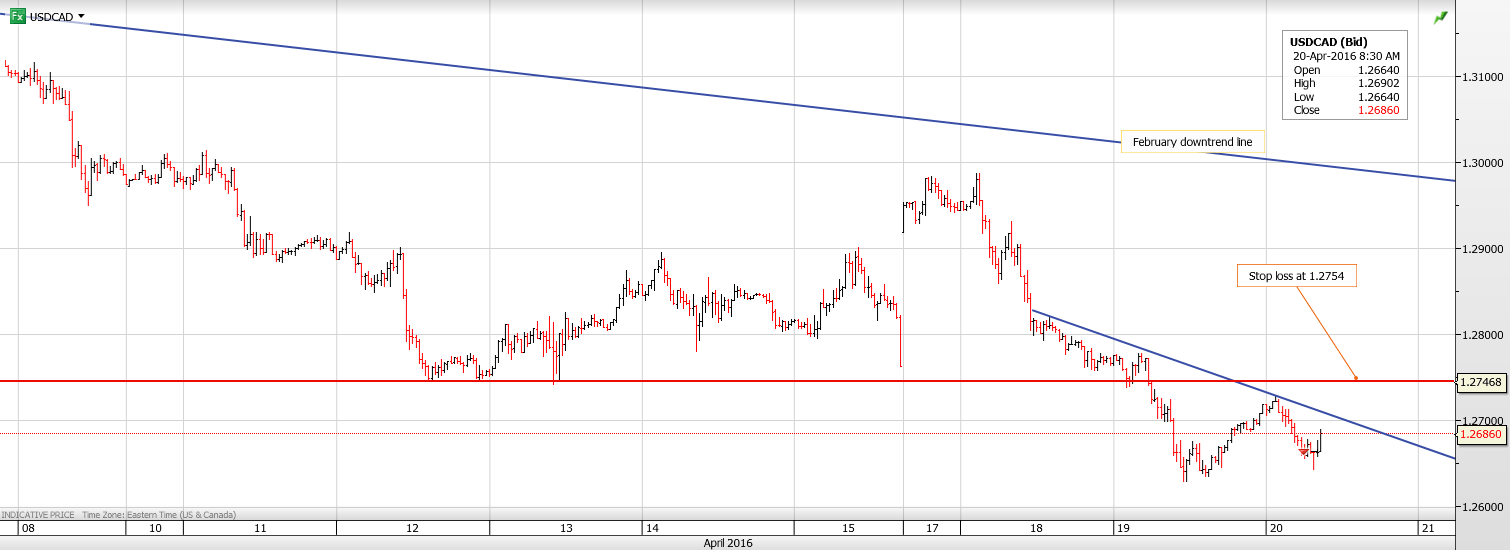Select the 'Stop loss at 1.2754' annotation box
This screenshot has width=1510, height=550.
1296,276
